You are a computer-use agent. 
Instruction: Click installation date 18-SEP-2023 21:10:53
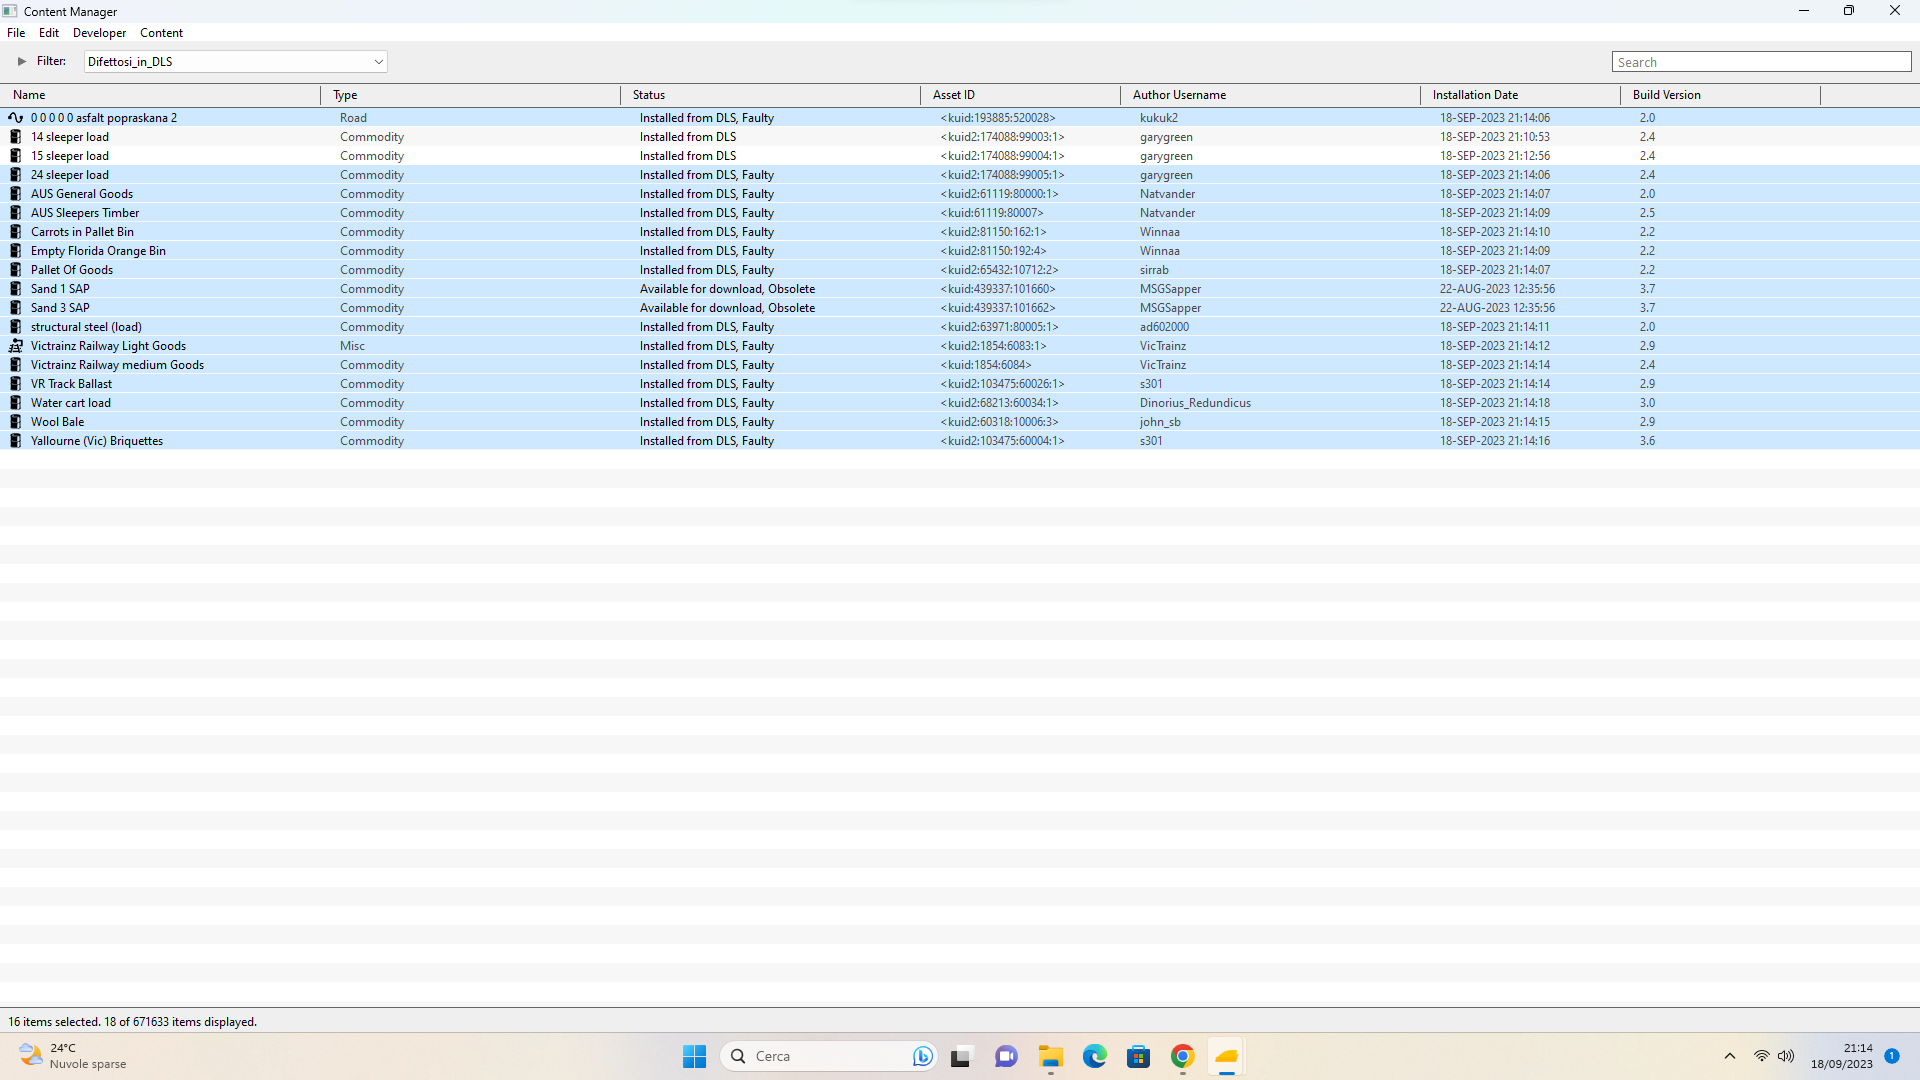click(x=1494, y=137)
